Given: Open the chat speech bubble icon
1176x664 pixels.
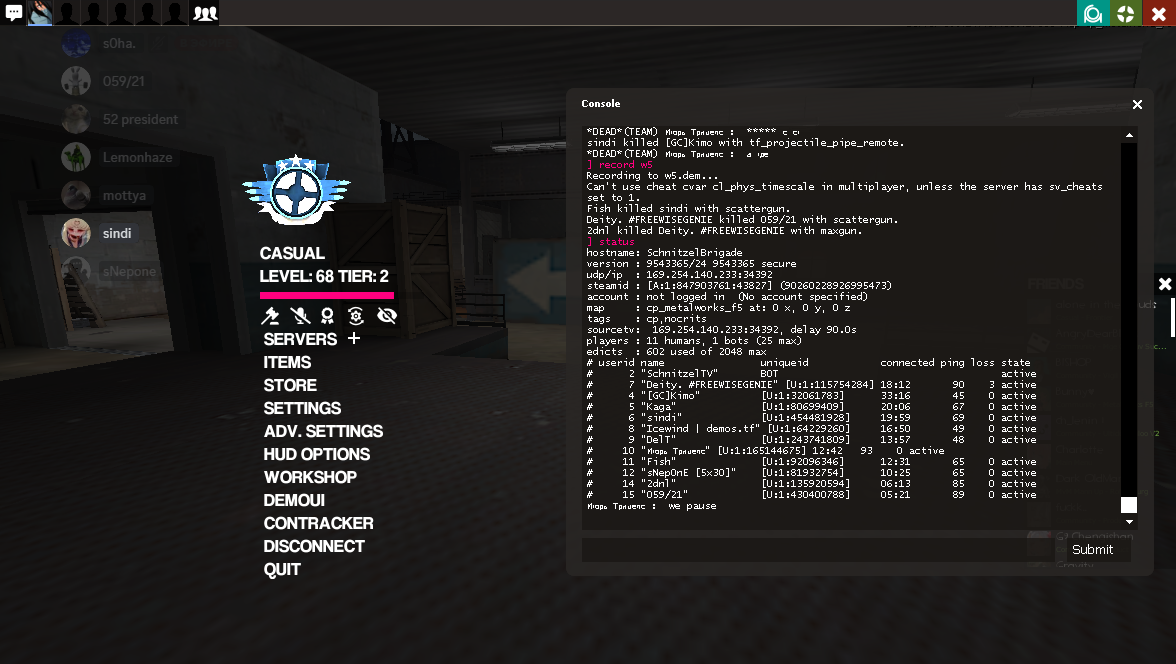Looking at the screenshot, I should click(14, 13).
